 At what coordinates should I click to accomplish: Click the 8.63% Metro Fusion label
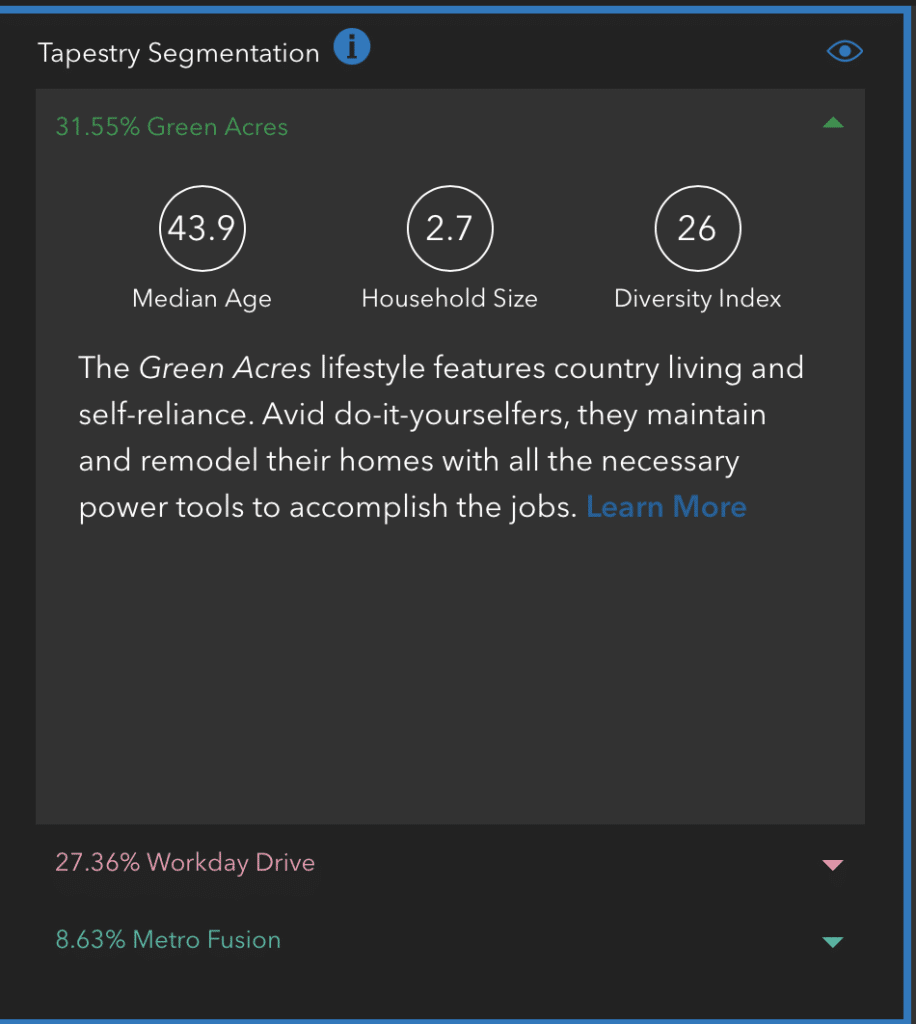coord(168,940)
